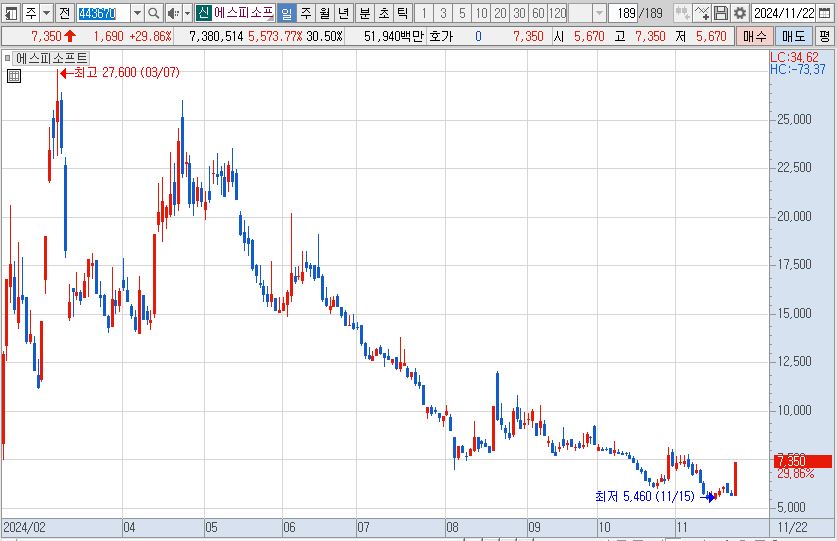Toggle the speaker sound icon
The width and height of the screenshot is (837, 541).
(173, 13)
